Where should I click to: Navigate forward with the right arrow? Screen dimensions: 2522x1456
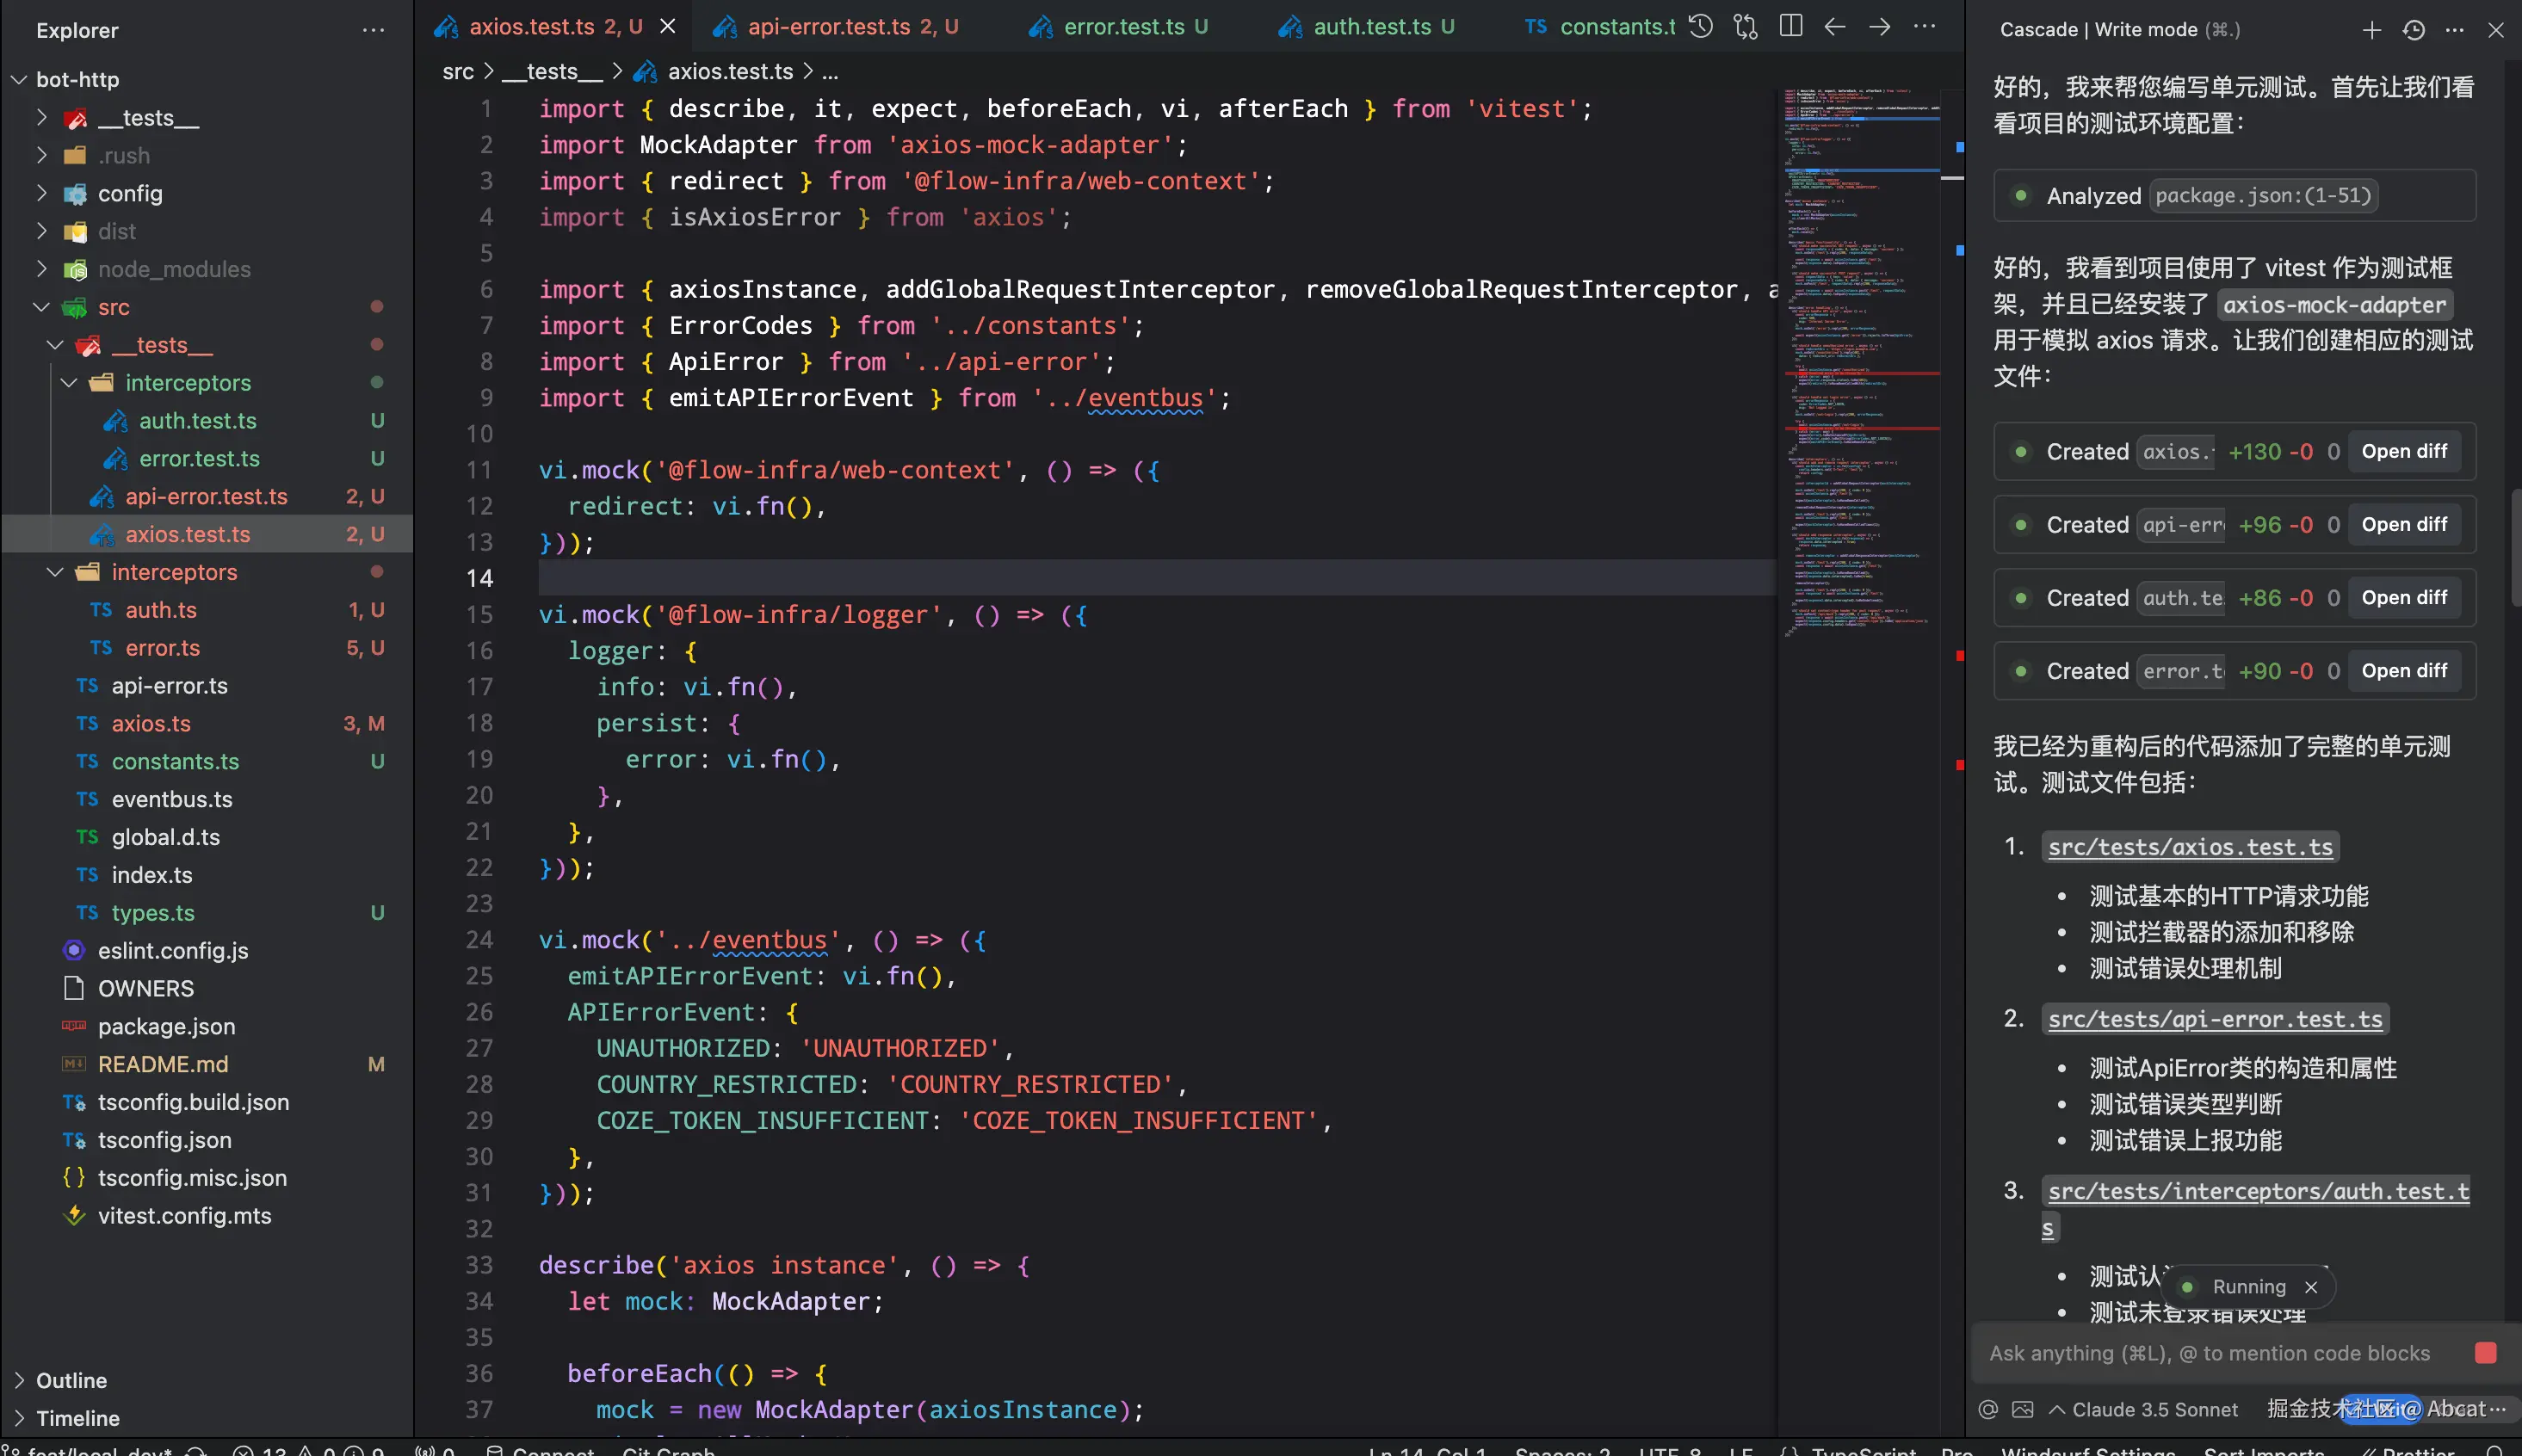1879,27
